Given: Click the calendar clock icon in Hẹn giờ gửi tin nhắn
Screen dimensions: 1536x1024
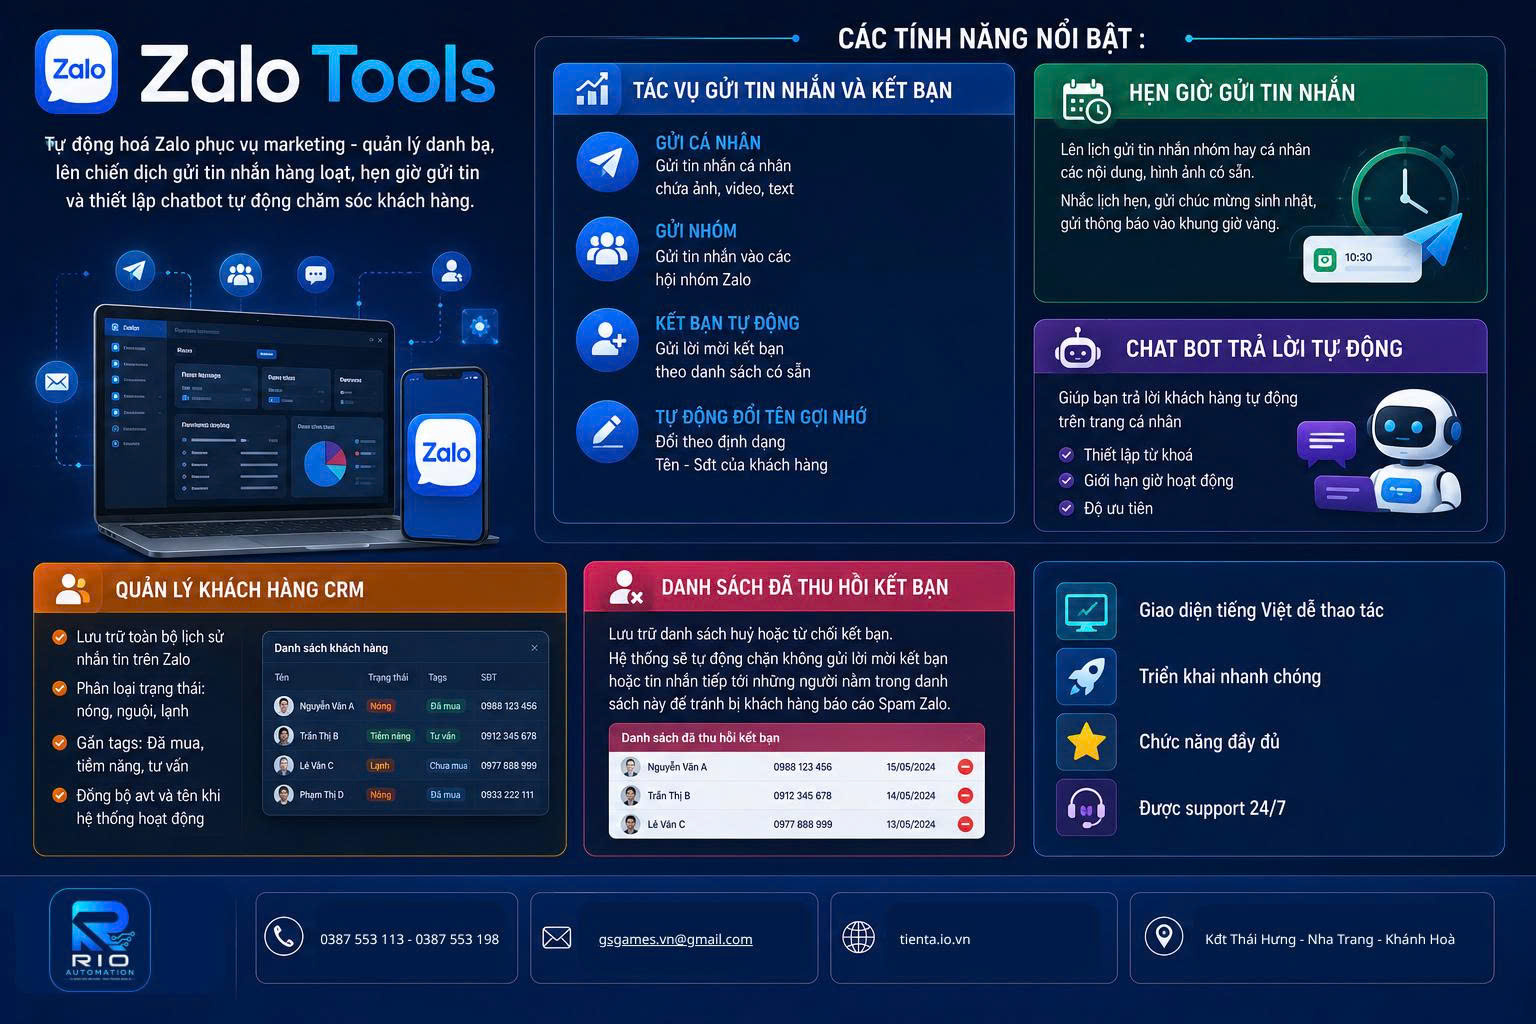Looking at the screenshot, I should click(1086, 100).
